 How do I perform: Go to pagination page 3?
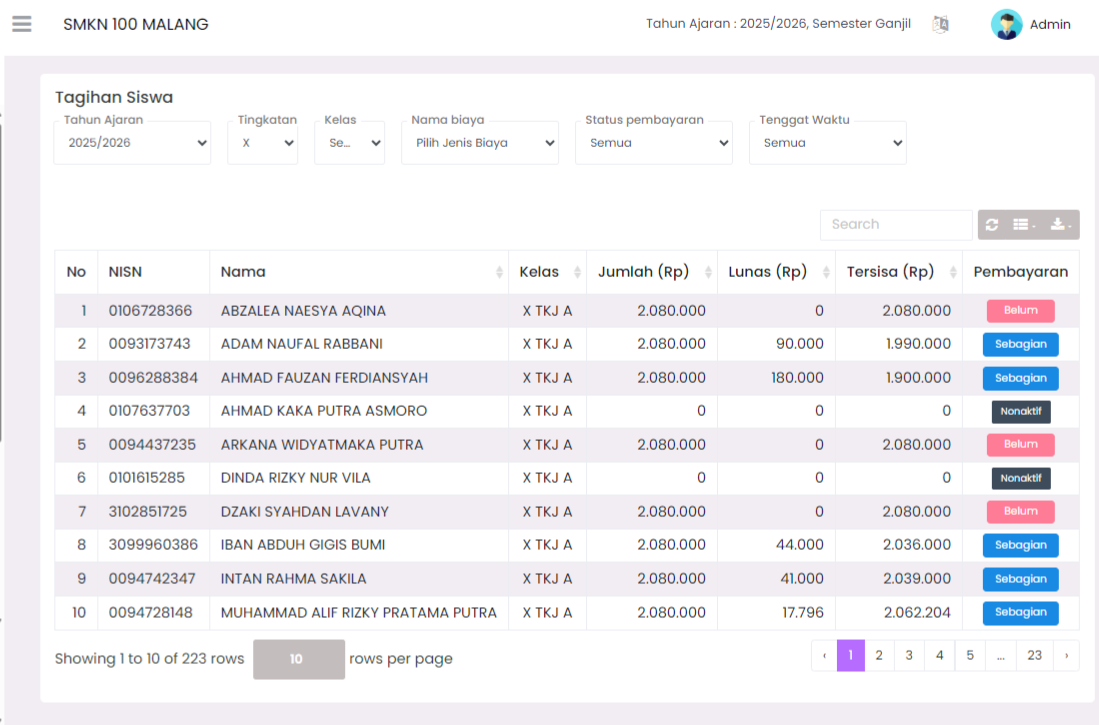[x=909, y=656]
